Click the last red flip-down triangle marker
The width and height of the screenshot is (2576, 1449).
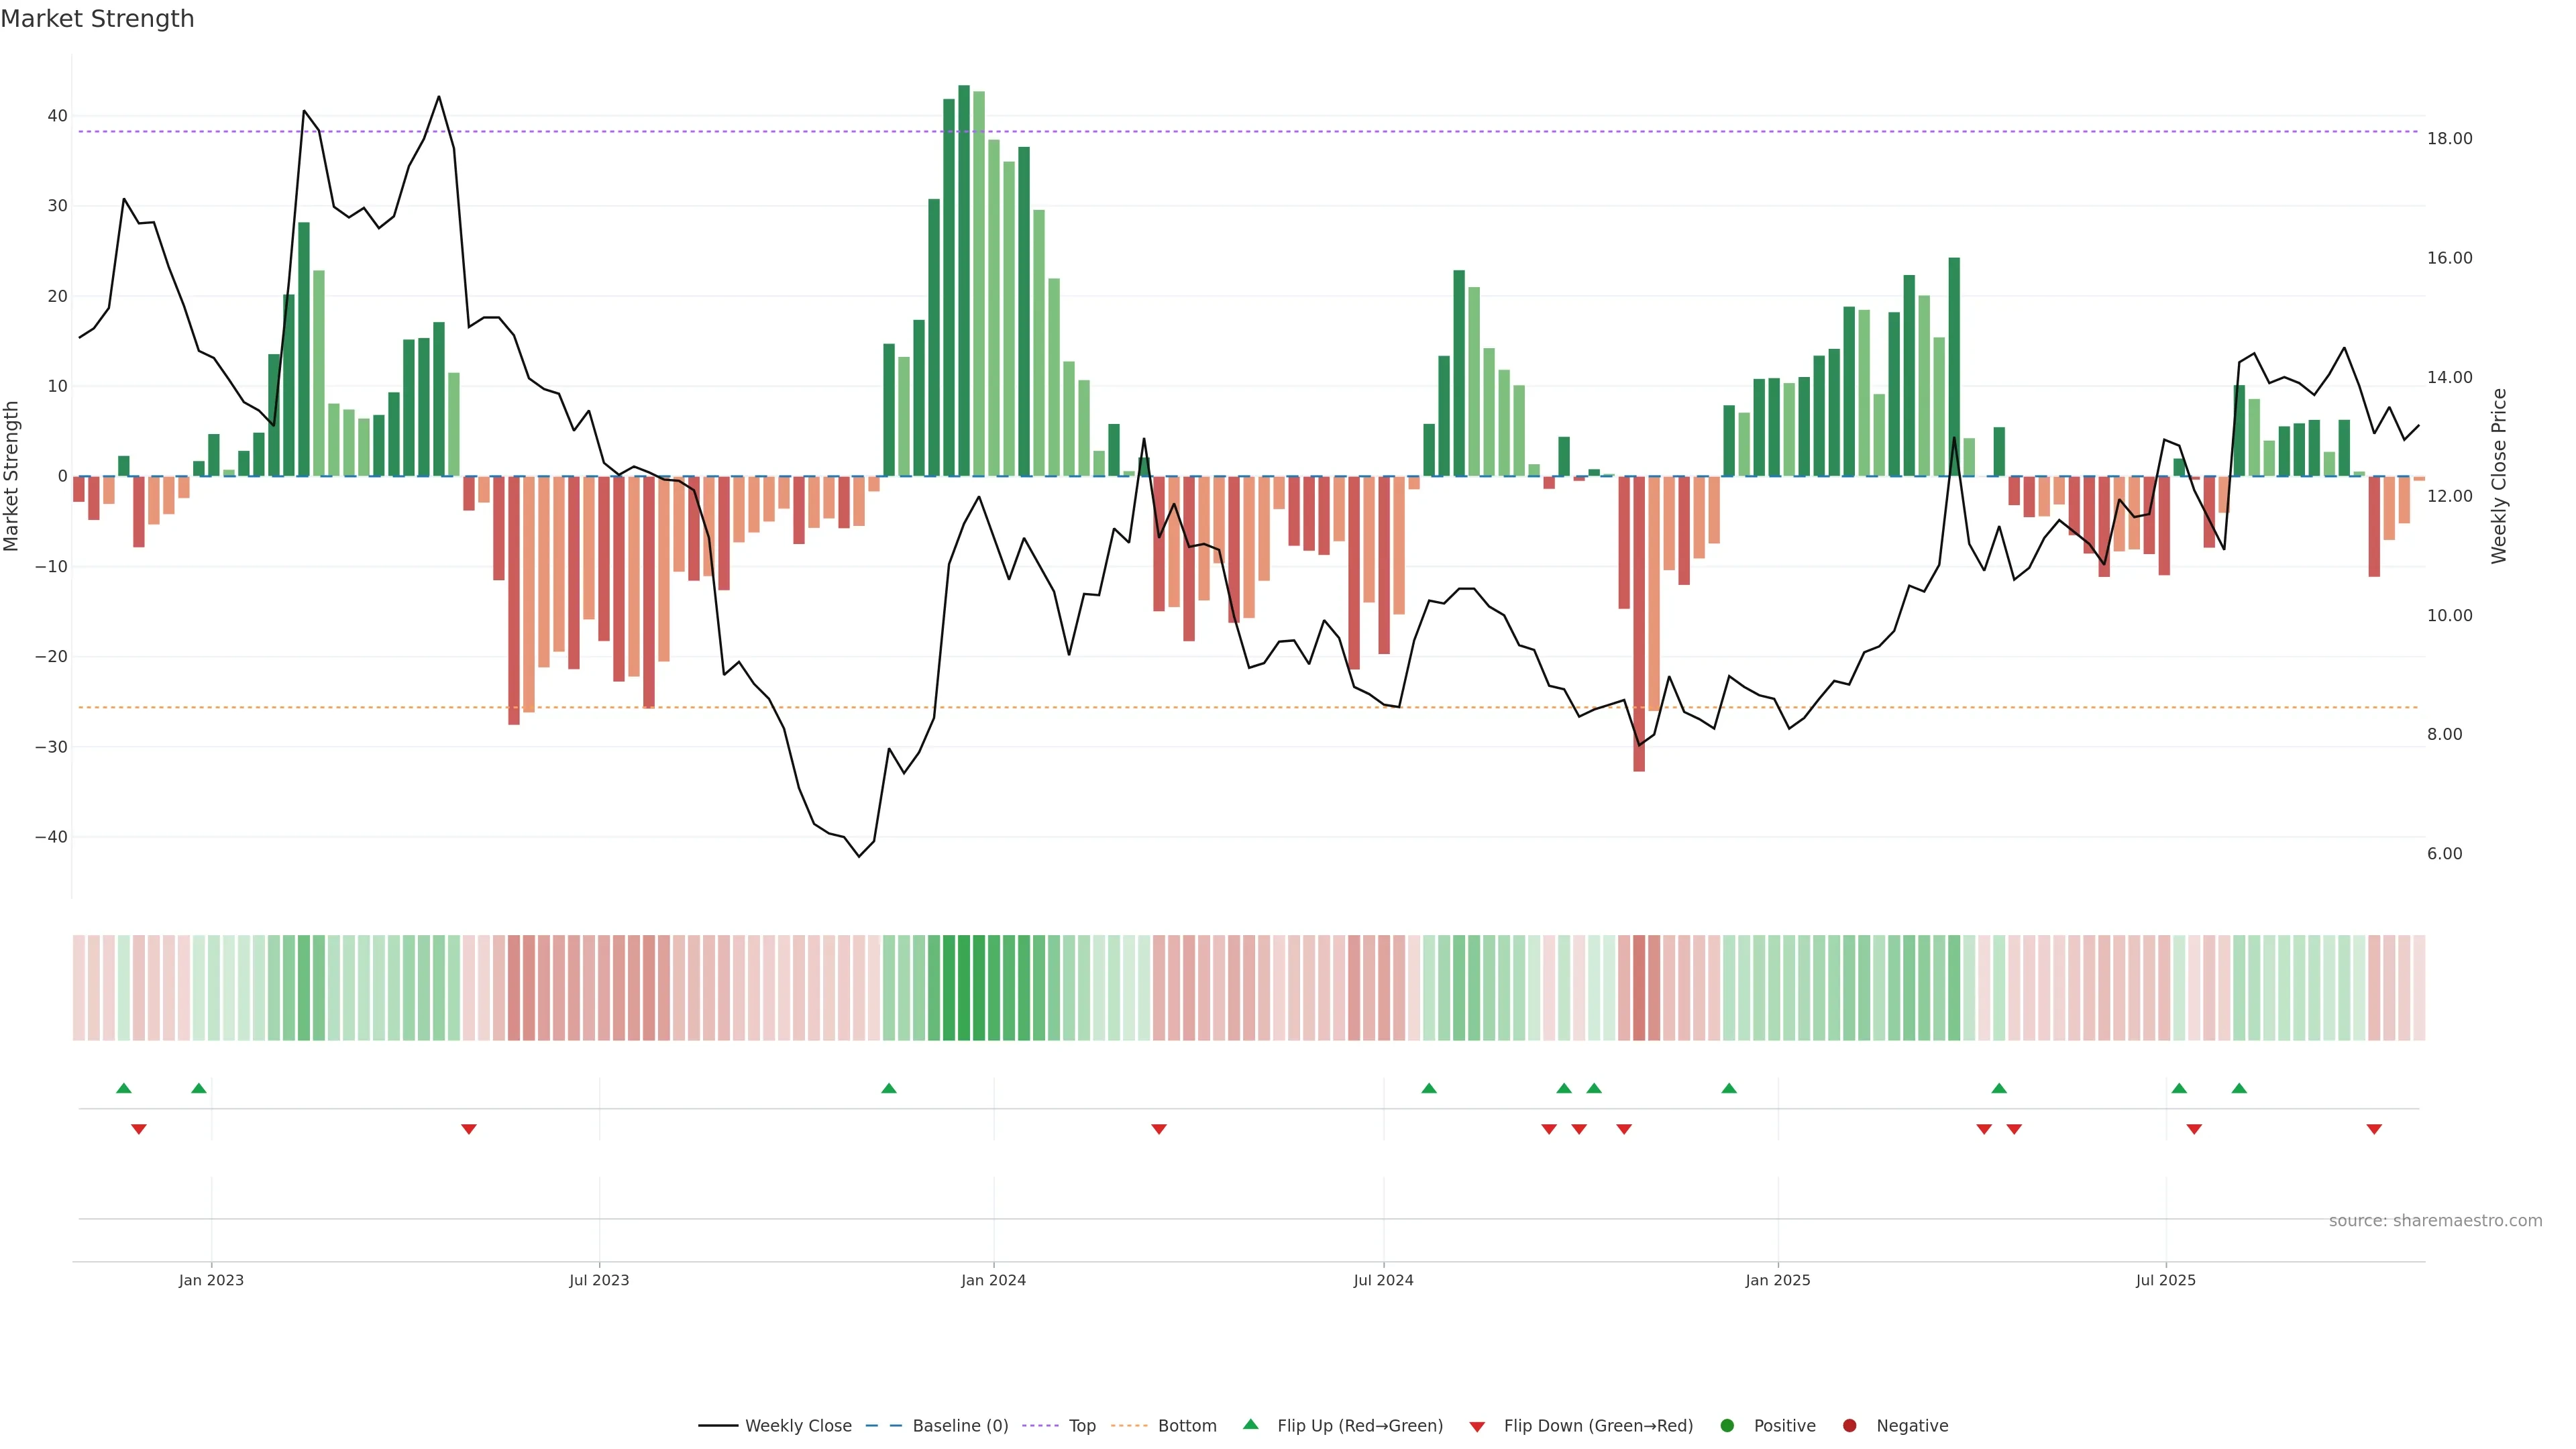pyautogui.click(x=2374, y=1129)
